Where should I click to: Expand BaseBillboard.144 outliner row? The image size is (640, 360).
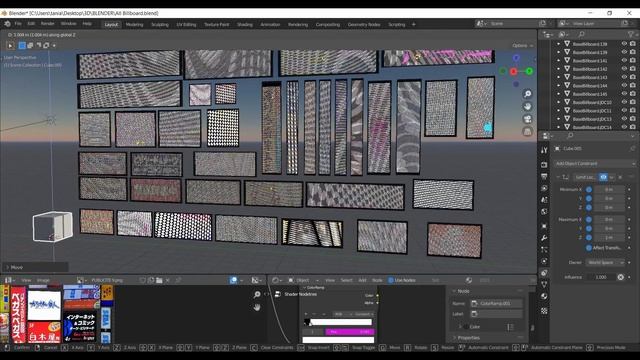(559, 86)
